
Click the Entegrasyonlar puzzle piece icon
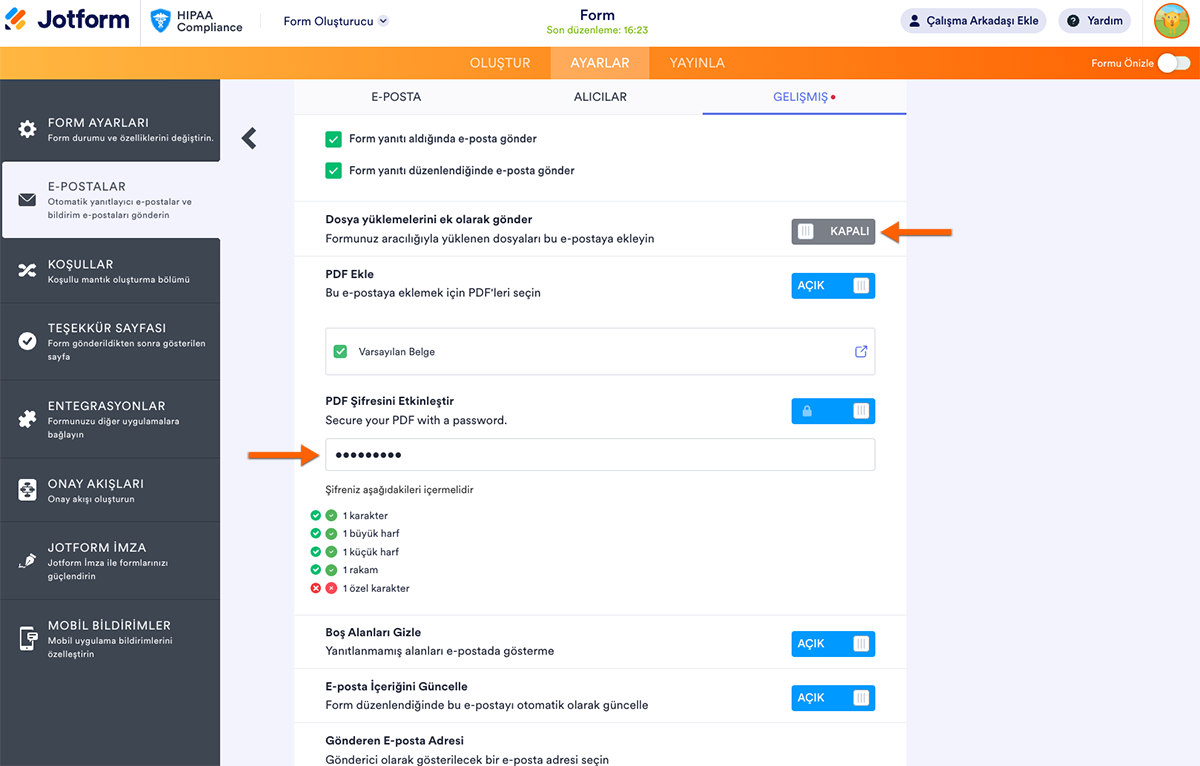coord(28,419)
